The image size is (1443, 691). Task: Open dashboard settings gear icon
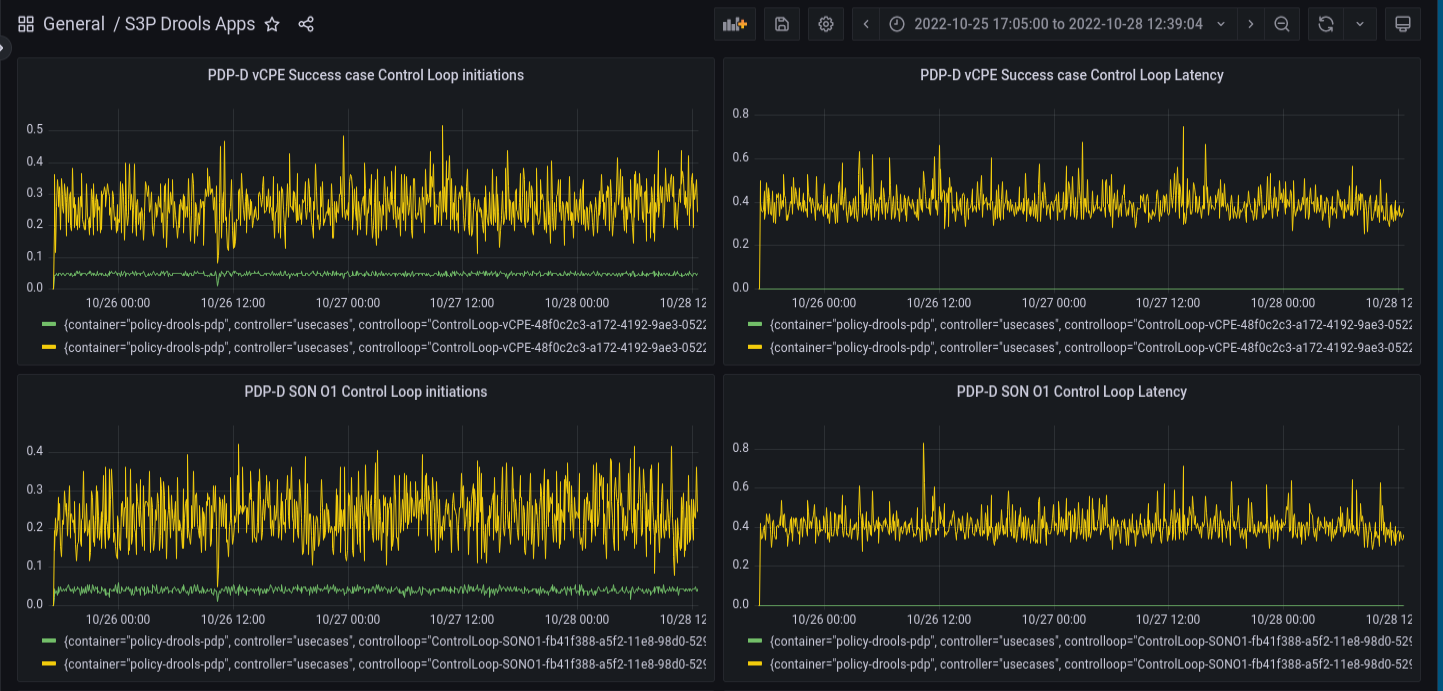826,24
